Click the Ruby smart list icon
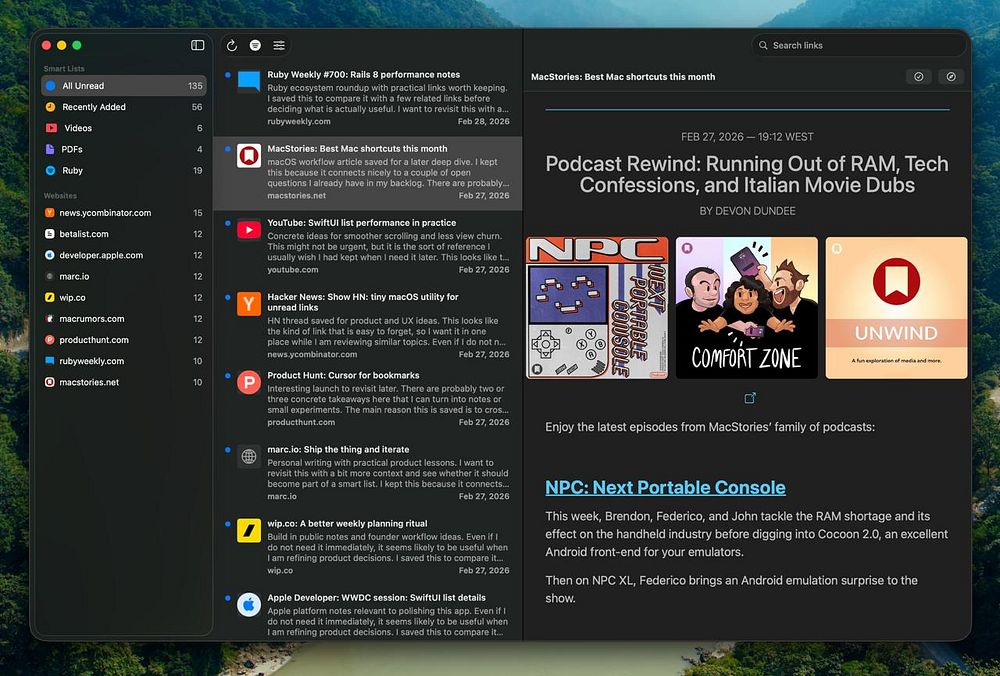 51,170
